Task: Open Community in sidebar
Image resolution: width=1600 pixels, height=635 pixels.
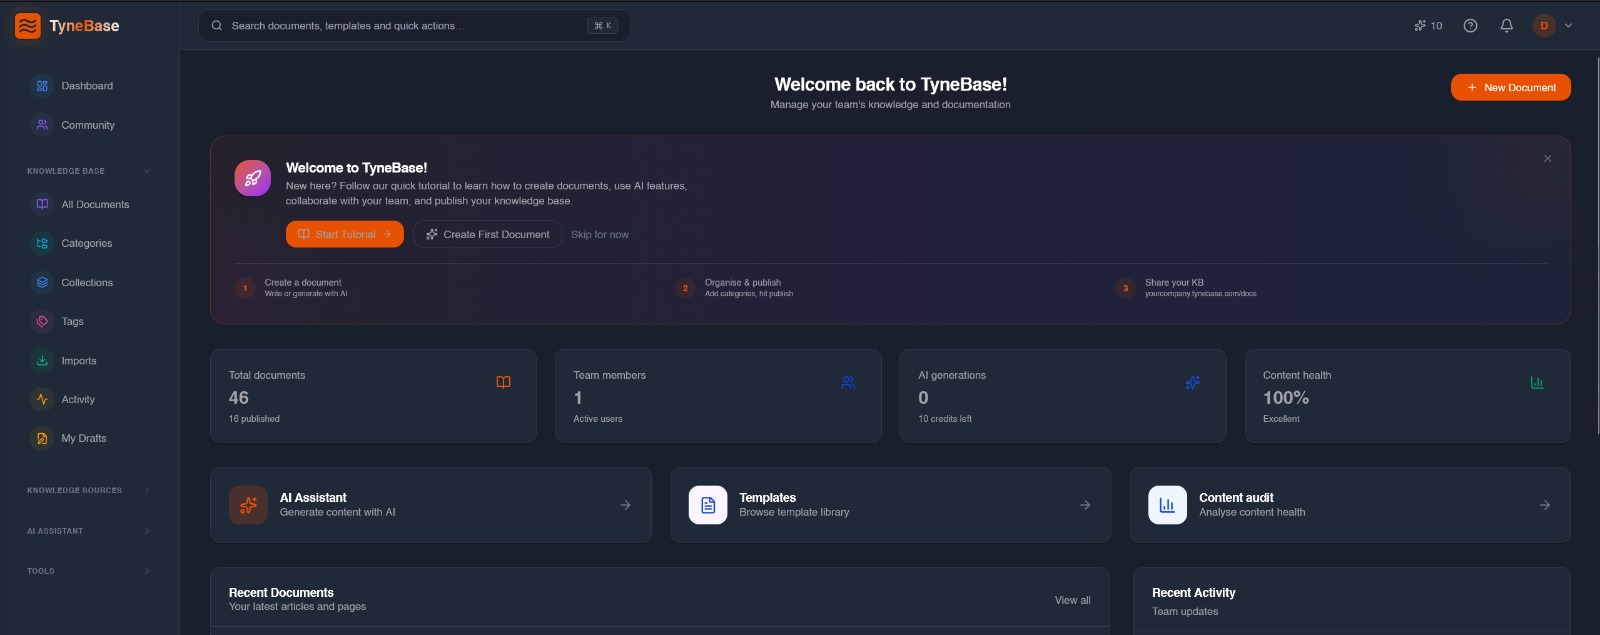Action: [x=89, y=125]
